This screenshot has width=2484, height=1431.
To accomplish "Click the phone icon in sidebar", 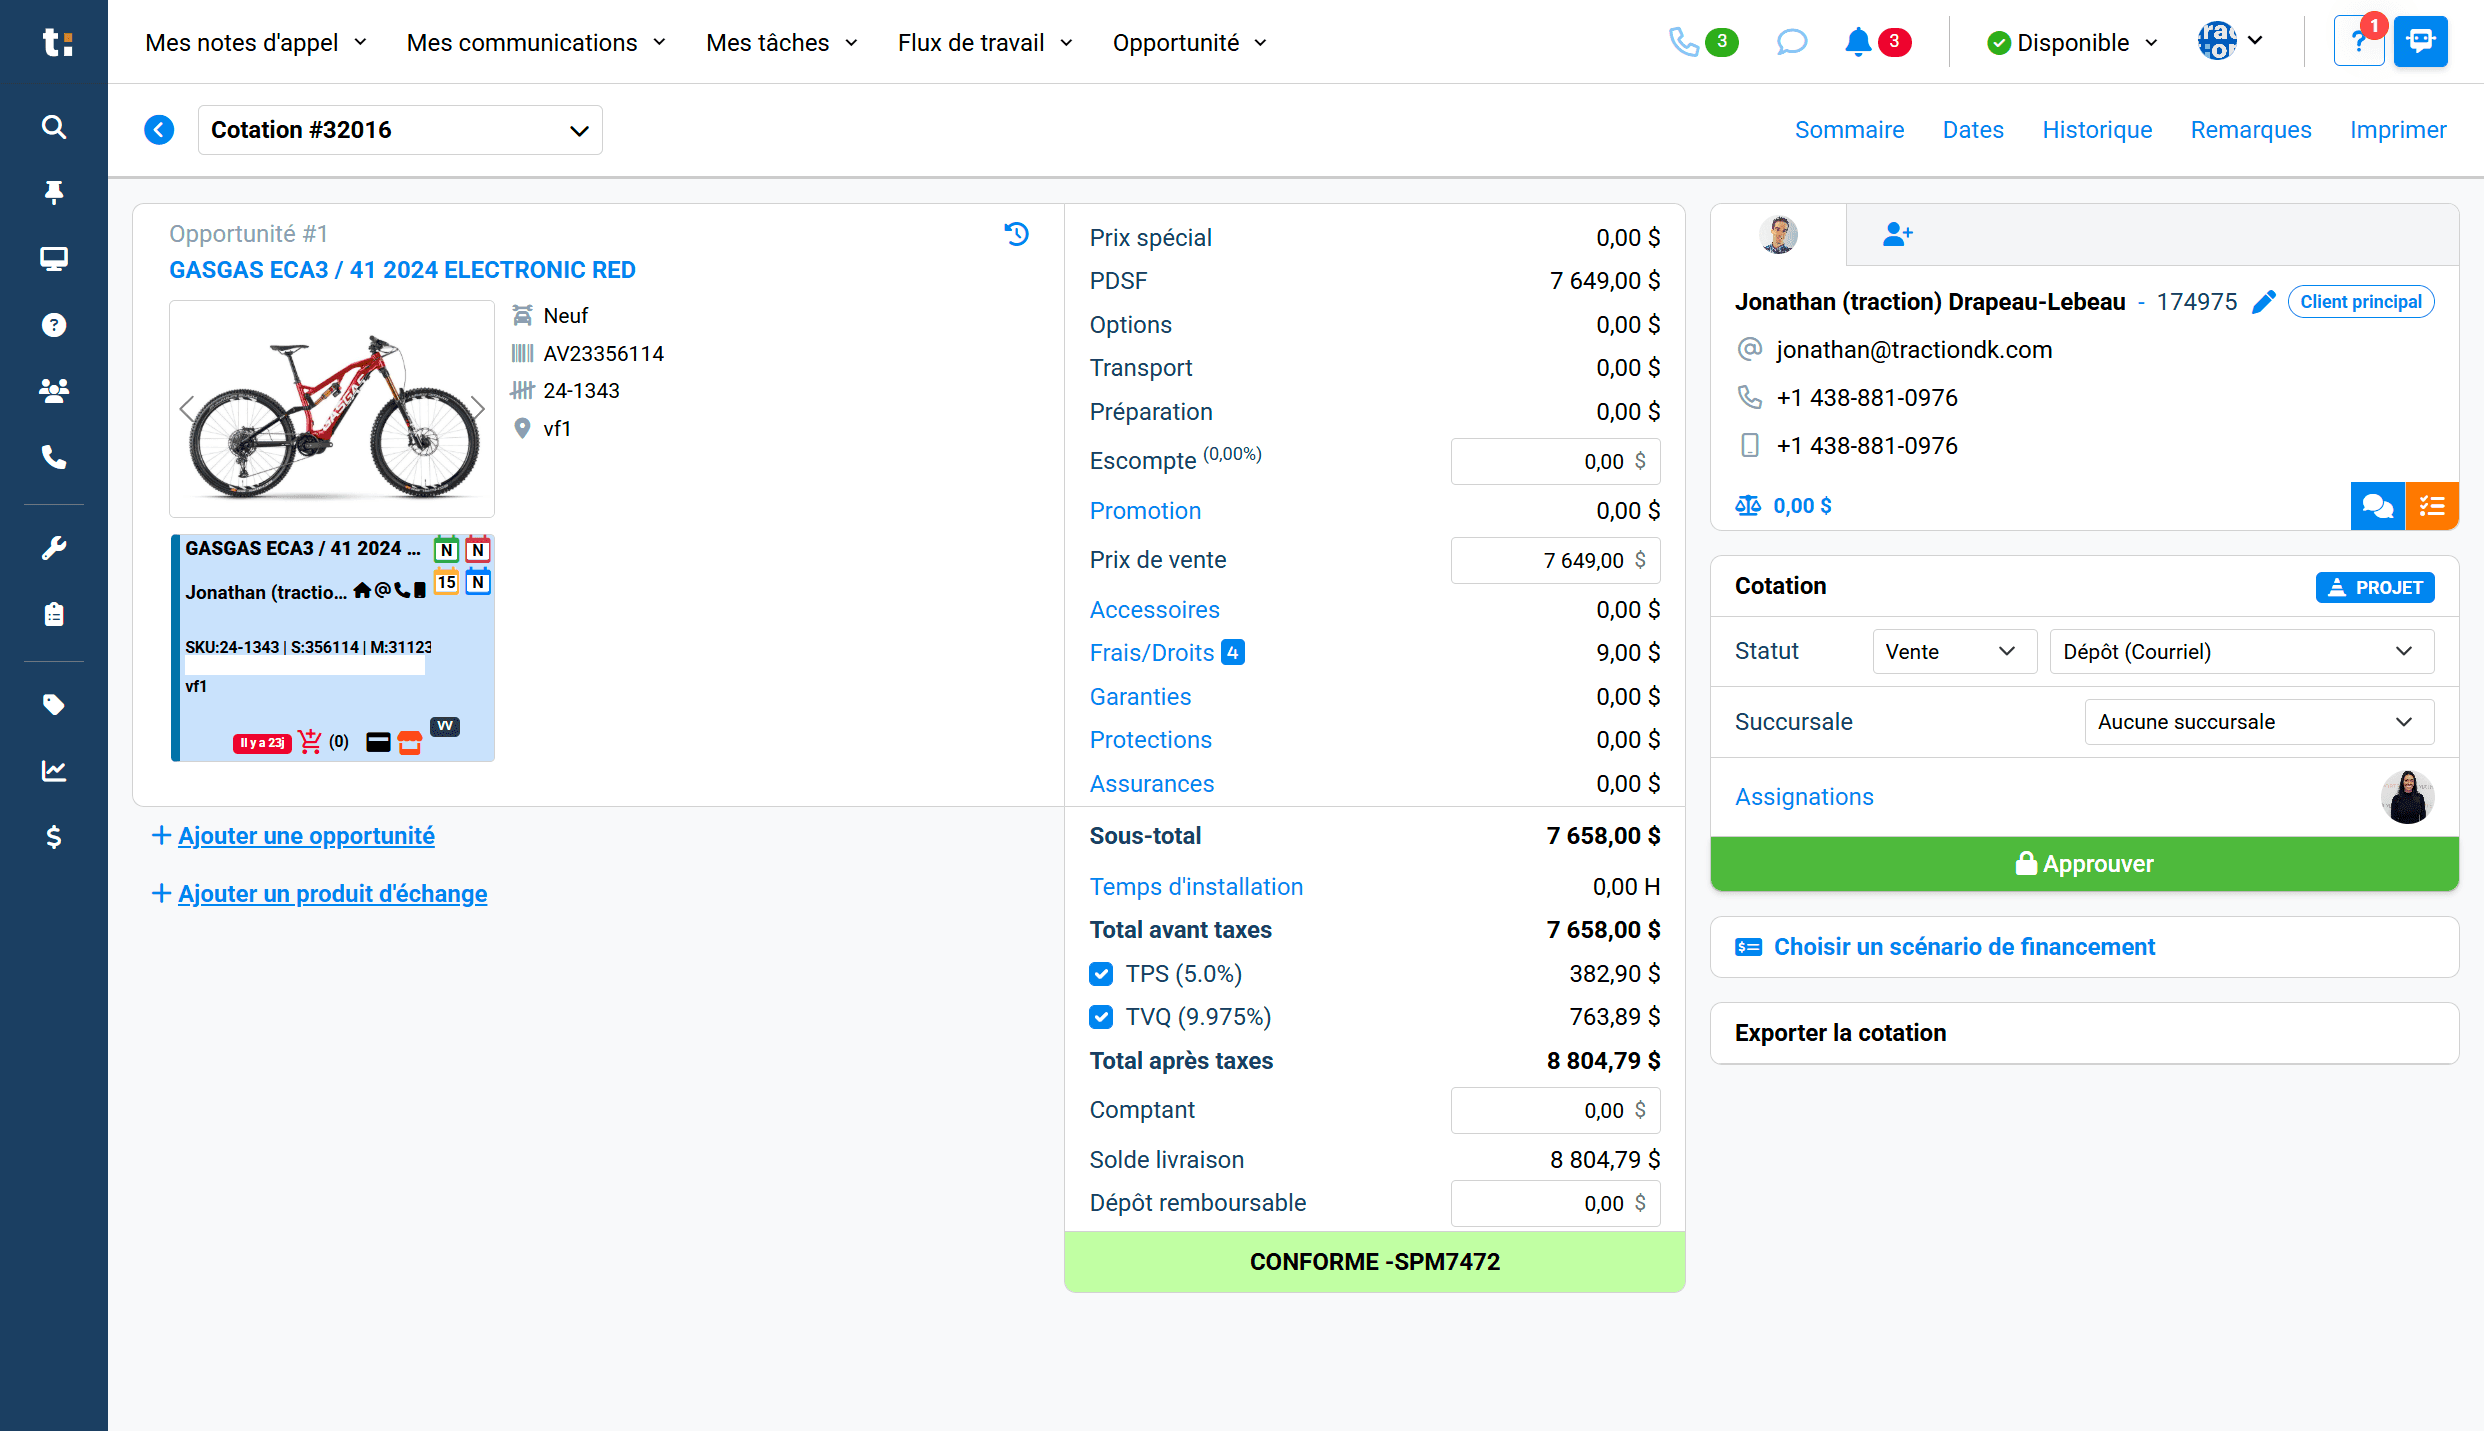I will pos(54,457).
